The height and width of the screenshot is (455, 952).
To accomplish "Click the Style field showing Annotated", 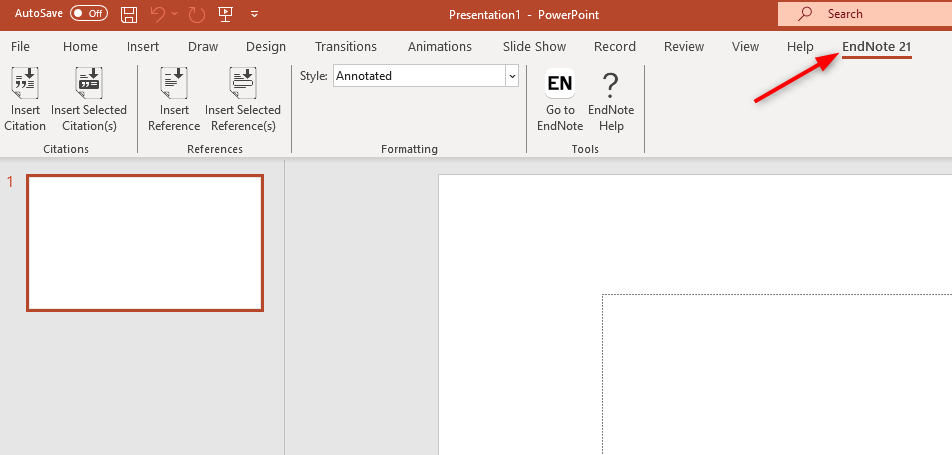I will tap(418, 76).
